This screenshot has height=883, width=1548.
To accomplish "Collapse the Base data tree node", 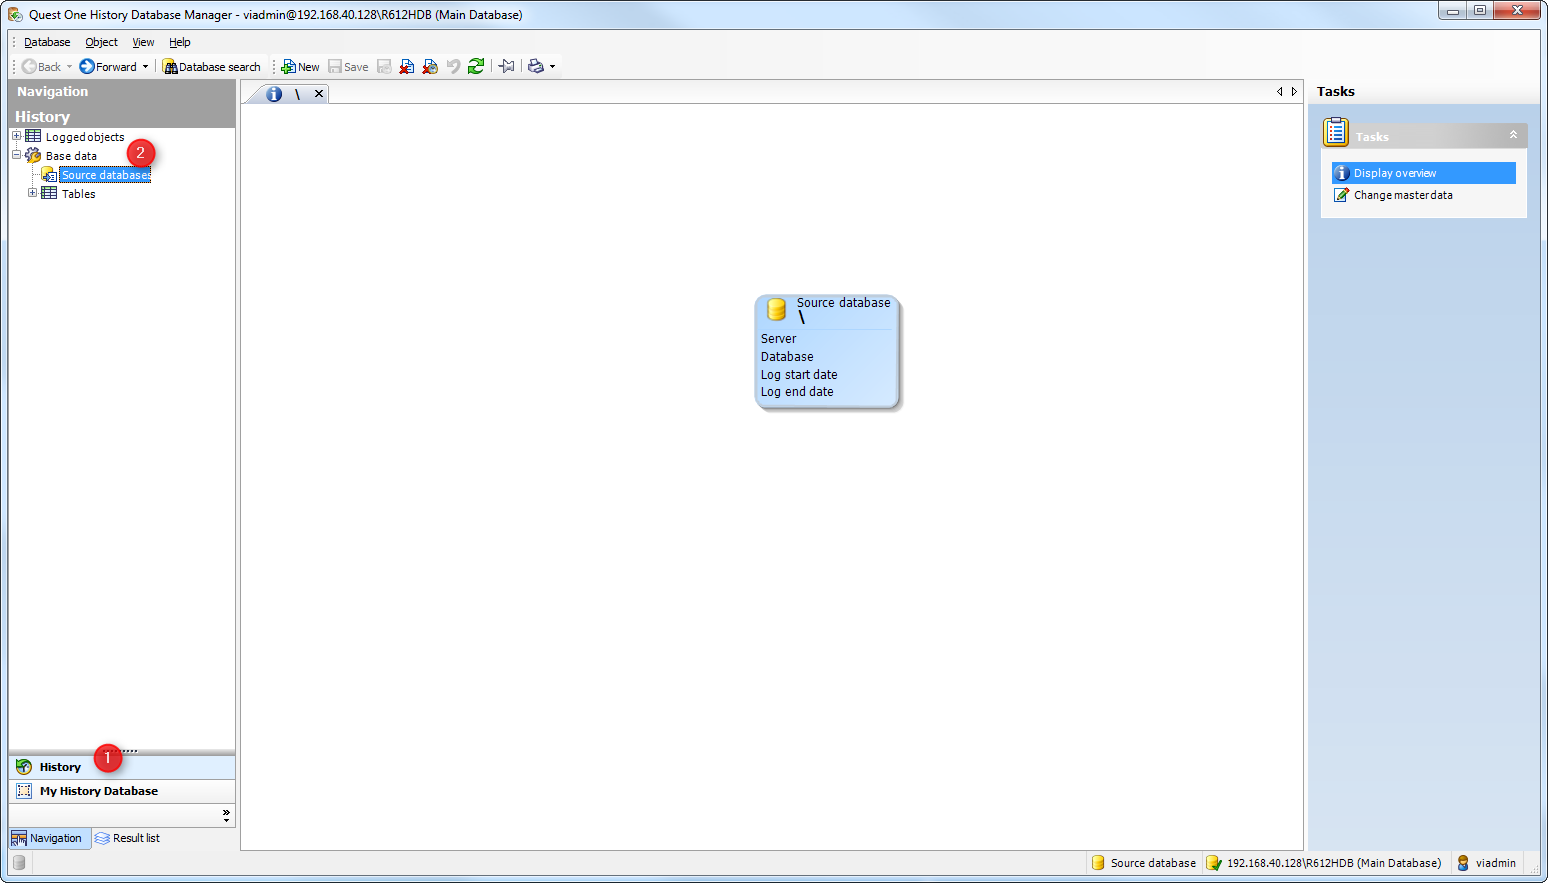I will pyautogui.click(x=17, y=155).
